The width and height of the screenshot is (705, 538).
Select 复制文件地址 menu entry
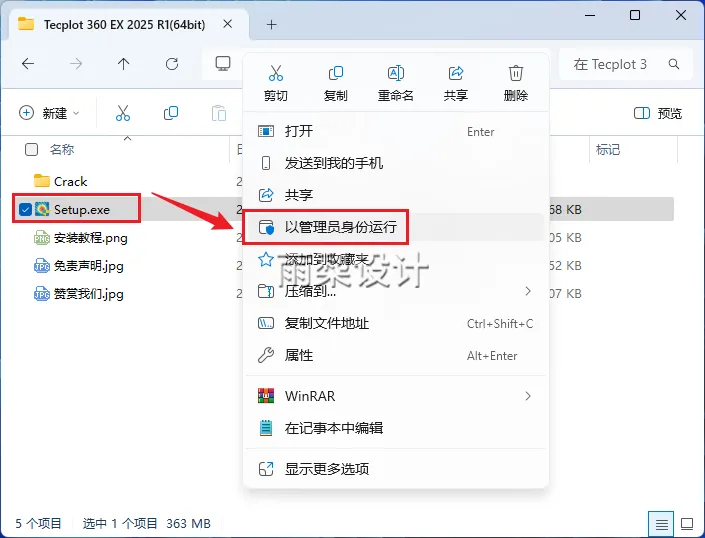pos(395,323)
